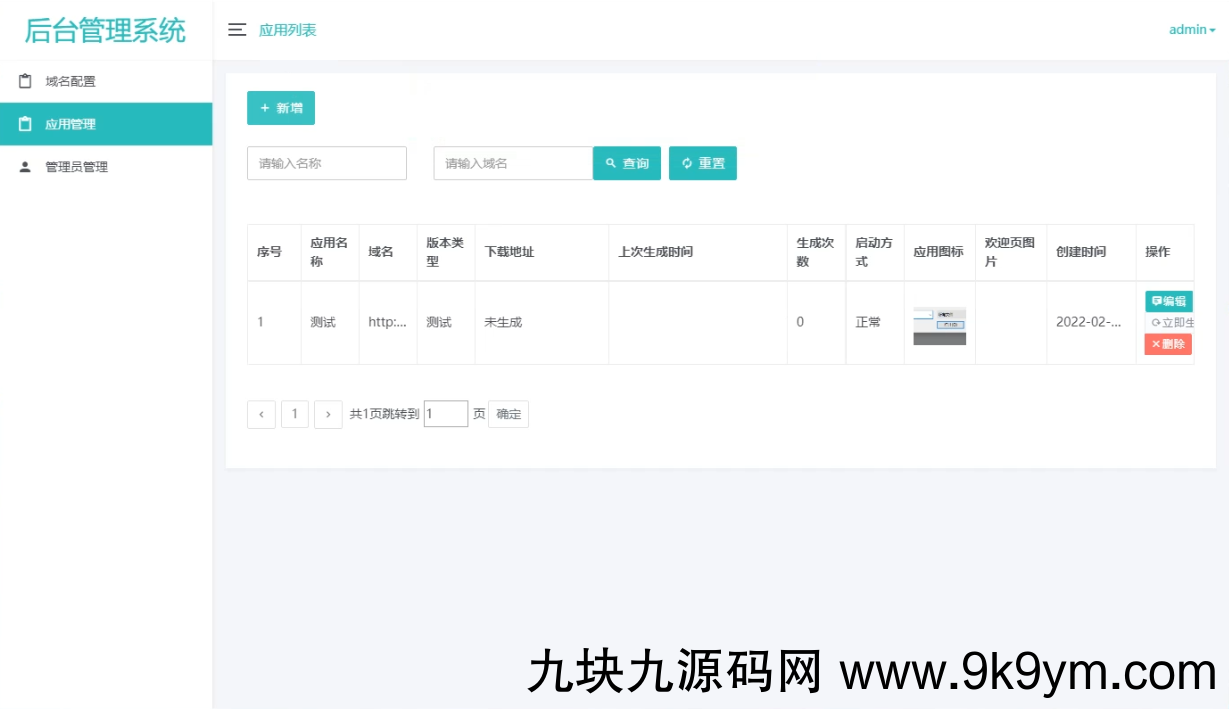
Task: Click the 编辑 edit button in row 1
Action: [x=1168, y=301]
